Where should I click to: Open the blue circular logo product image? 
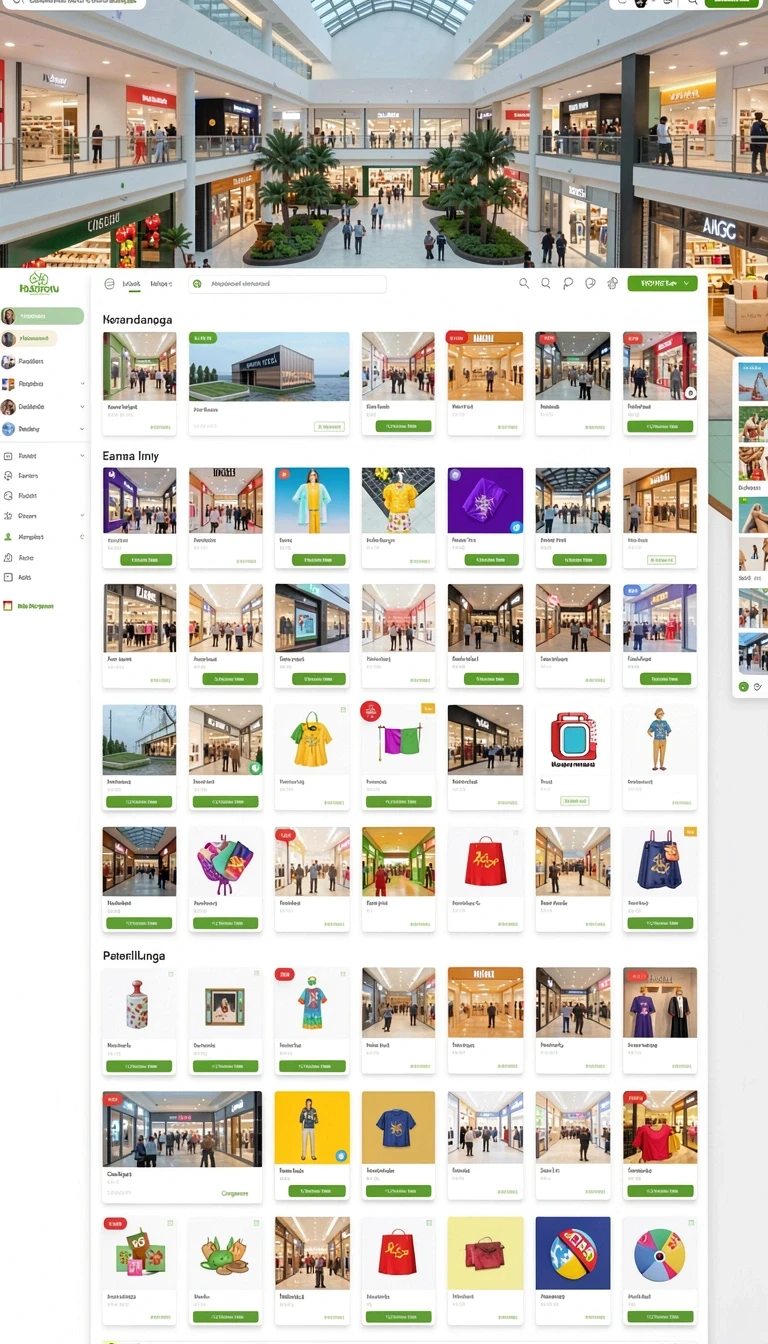click(x=573, y=1253)
